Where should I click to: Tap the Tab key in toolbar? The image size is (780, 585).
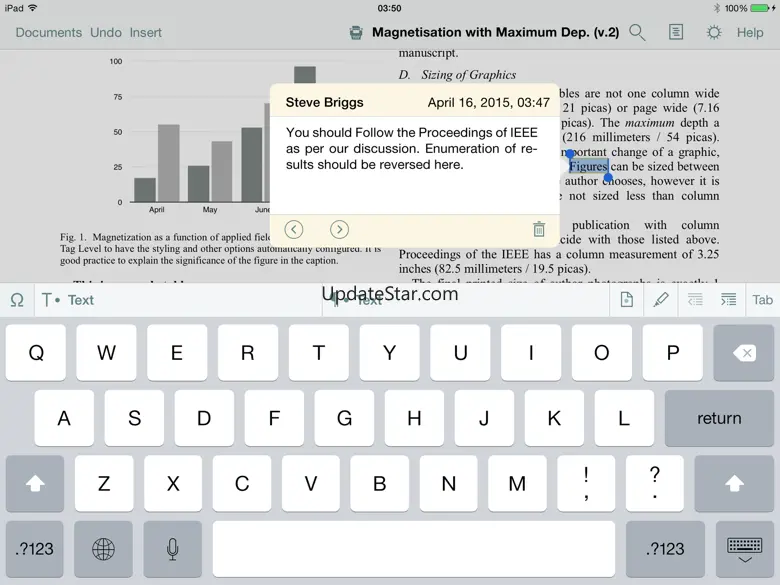[x=762, y=300]
